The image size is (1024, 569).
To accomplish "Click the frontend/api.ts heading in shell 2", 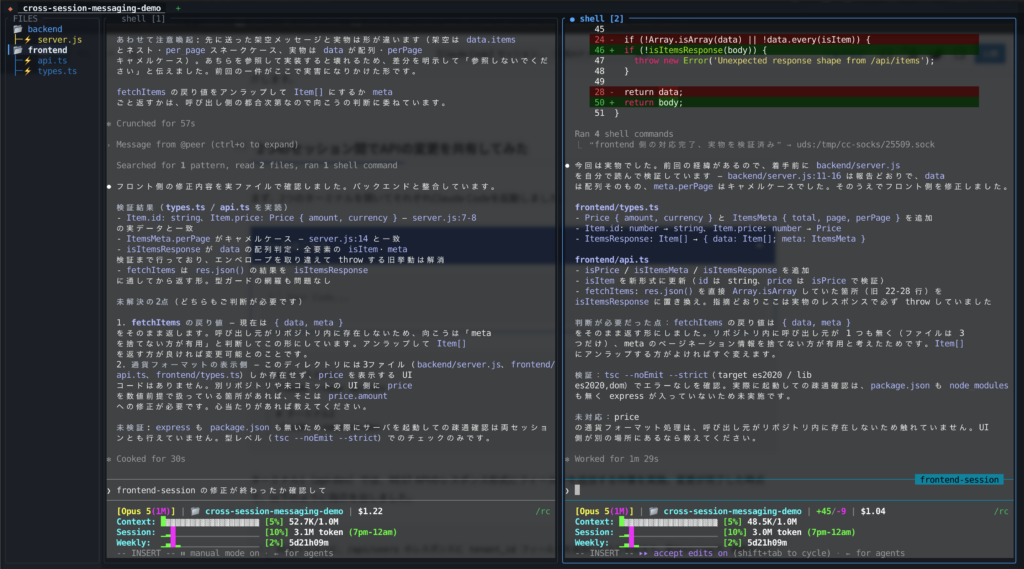I will pyautogui.click(x=612, y=259).
